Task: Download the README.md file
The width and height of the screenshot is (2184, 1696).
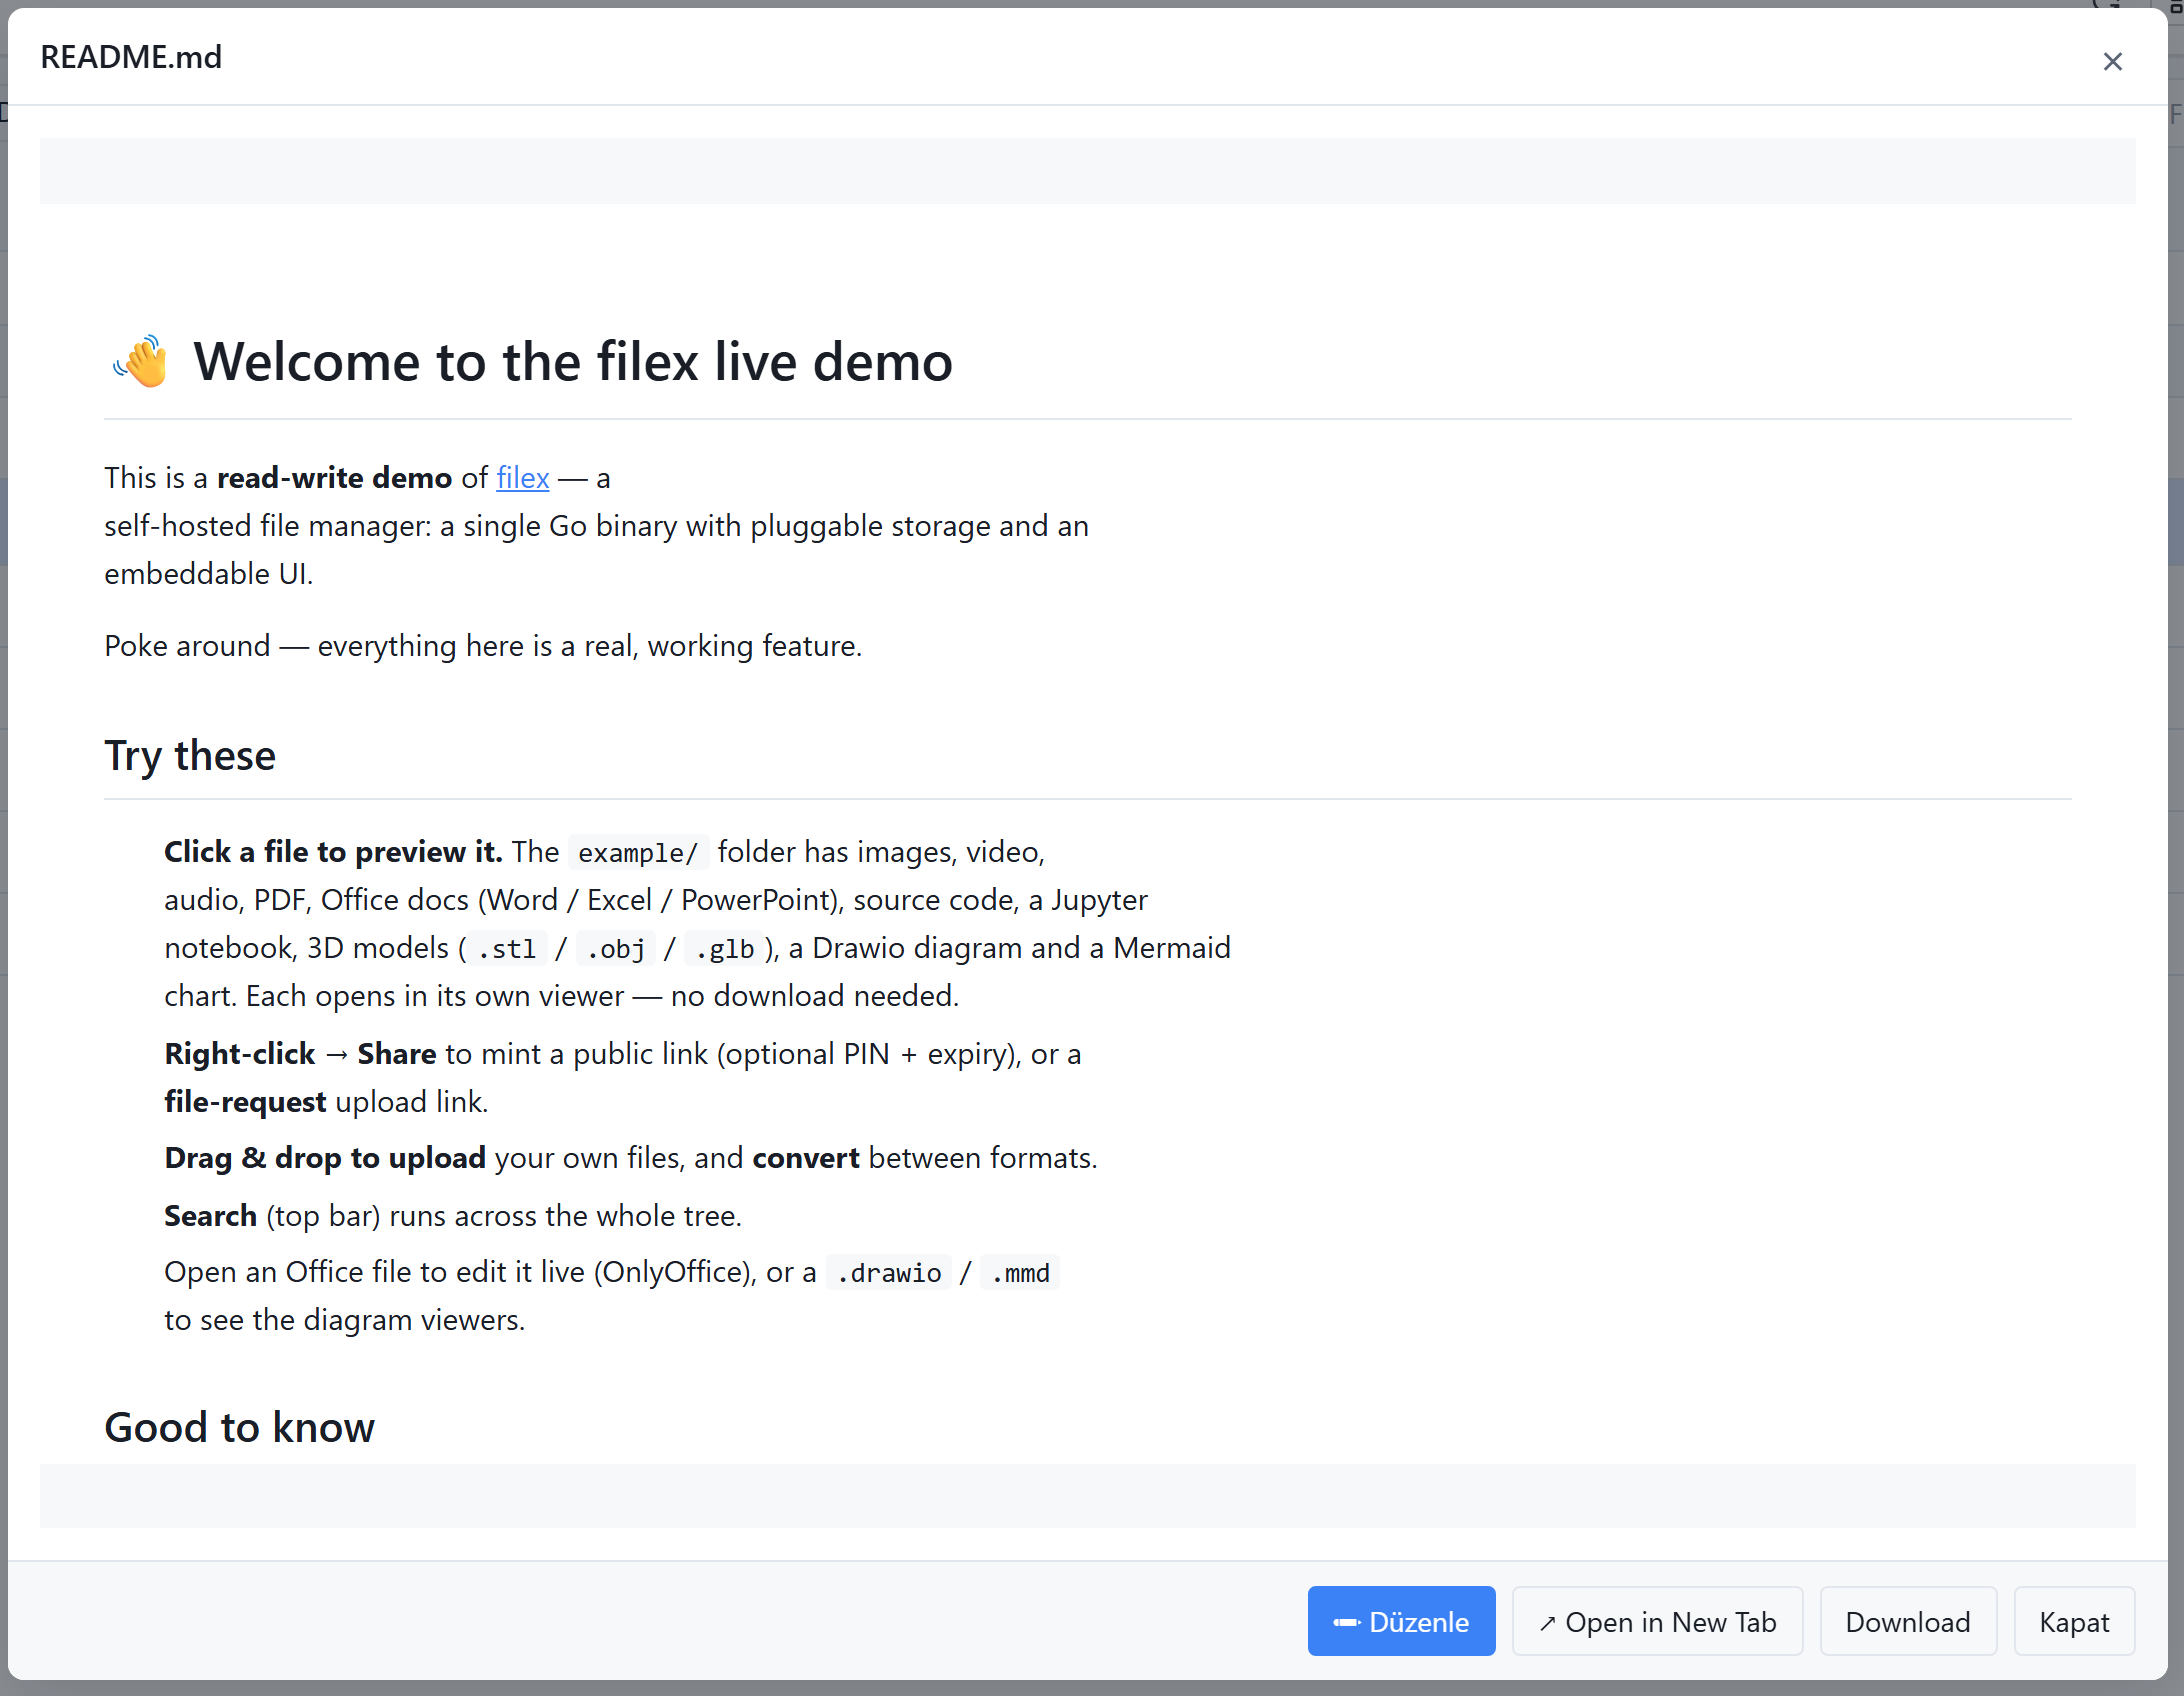Action: 1908,1621
